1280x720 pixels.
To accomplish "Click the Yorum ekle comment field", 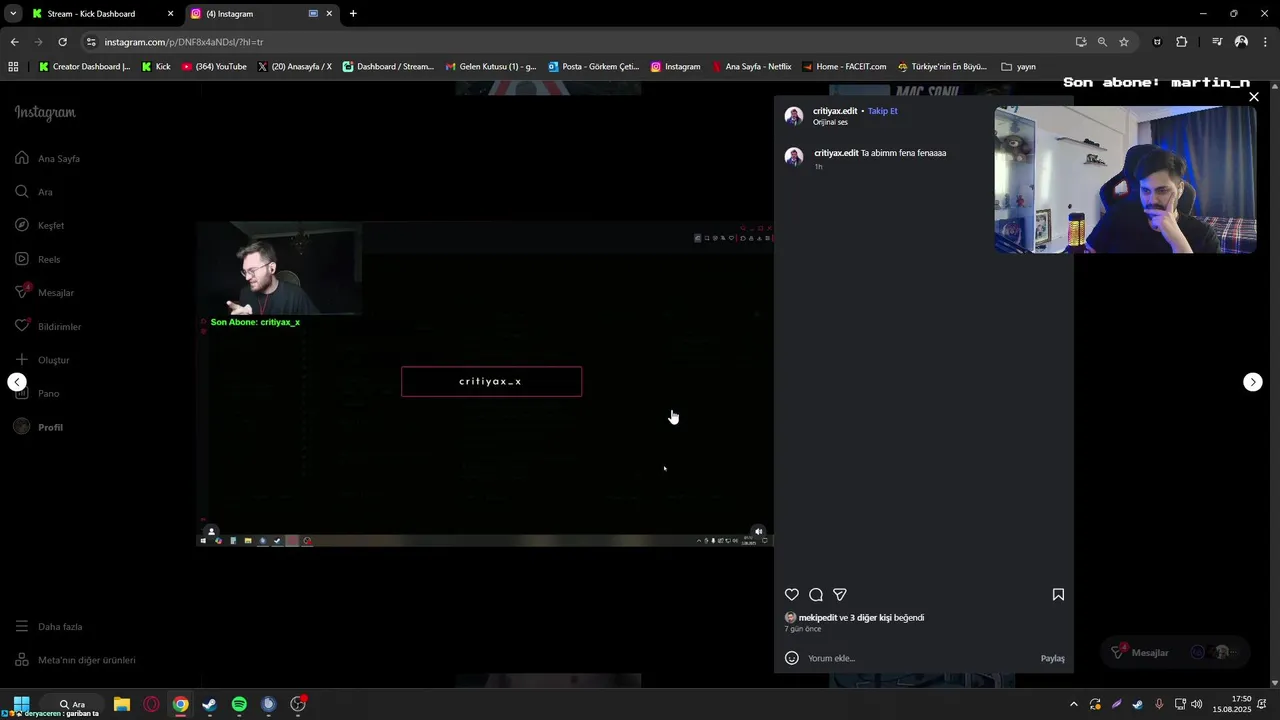I will coord(920,658).
